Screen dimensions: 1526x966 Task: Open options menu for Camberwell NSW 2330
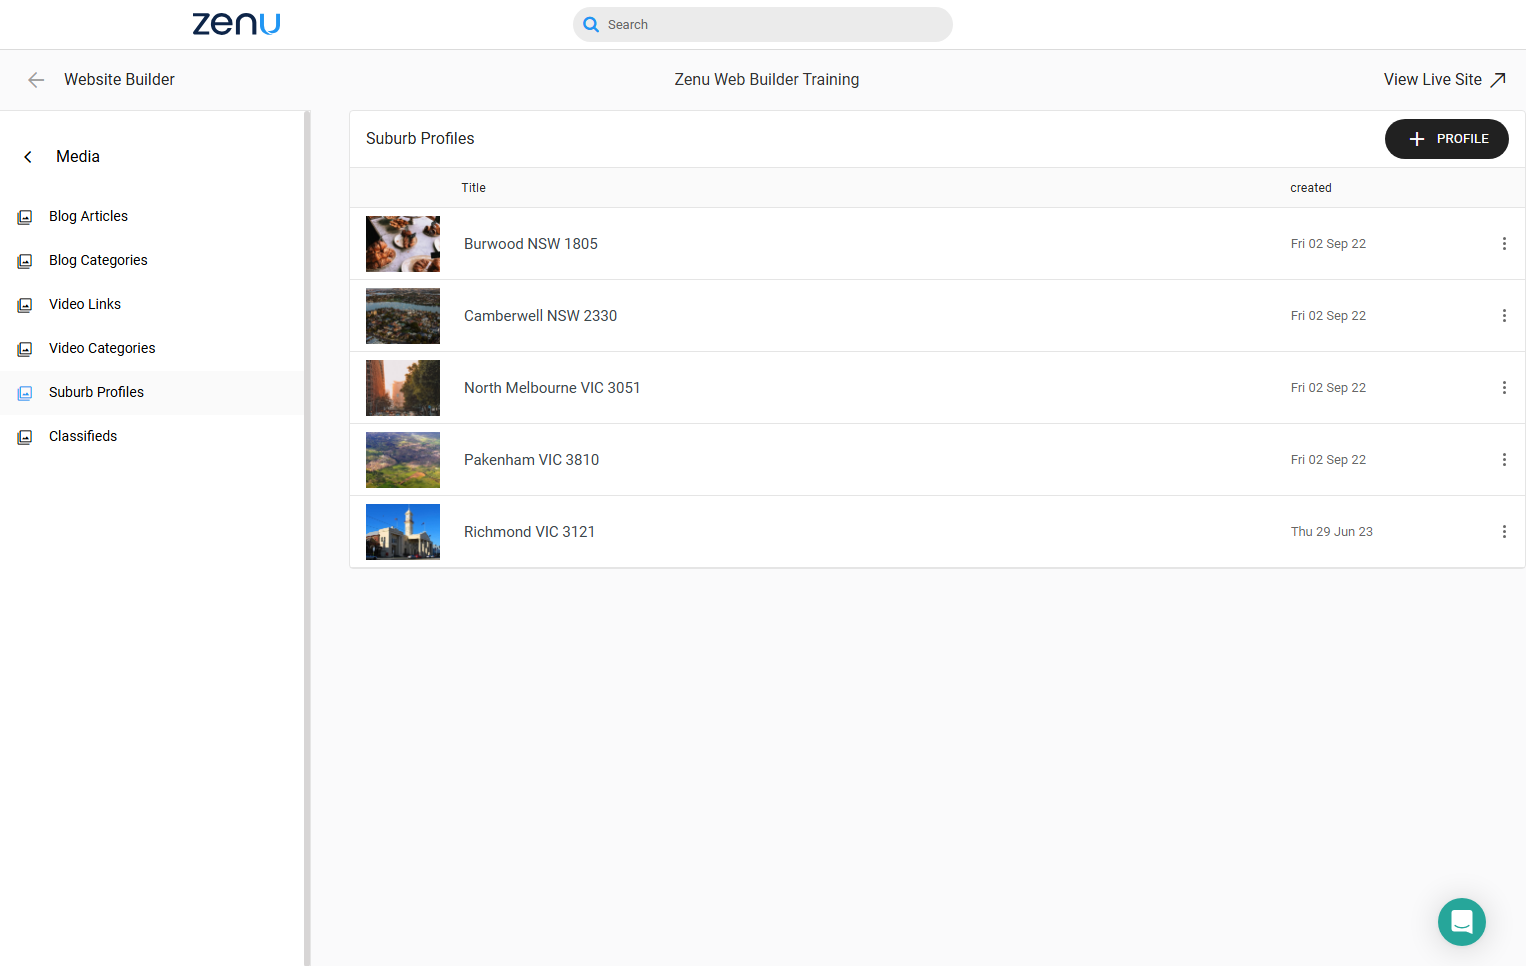click(1504, 316)
